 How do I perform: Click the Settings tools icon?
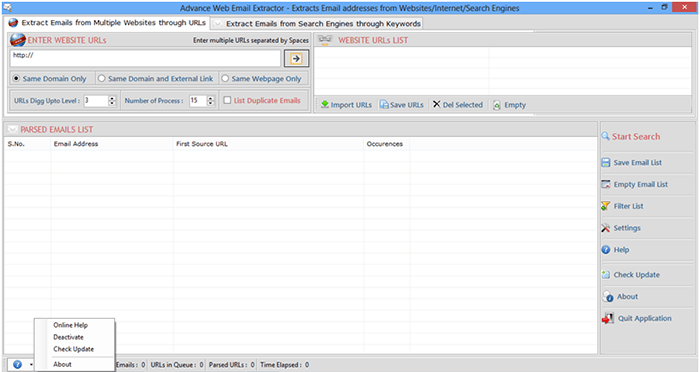[x=605, y=228]
